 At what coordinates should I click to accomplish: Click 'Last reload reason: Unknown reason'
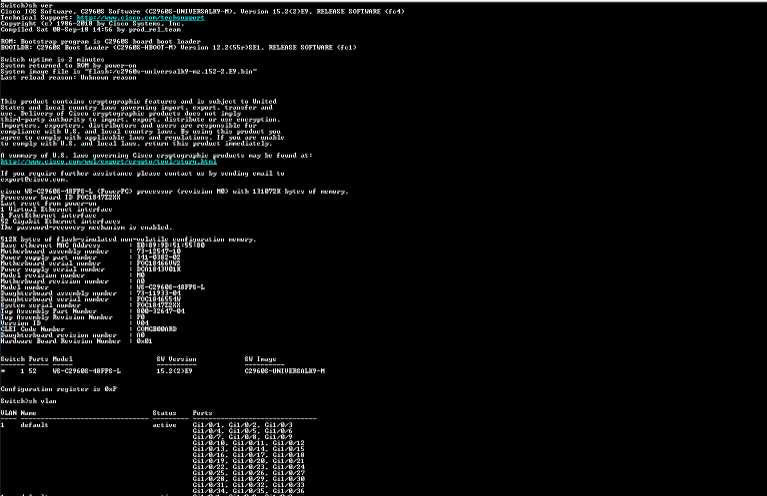pyautogui.click(x=68, y=77)
